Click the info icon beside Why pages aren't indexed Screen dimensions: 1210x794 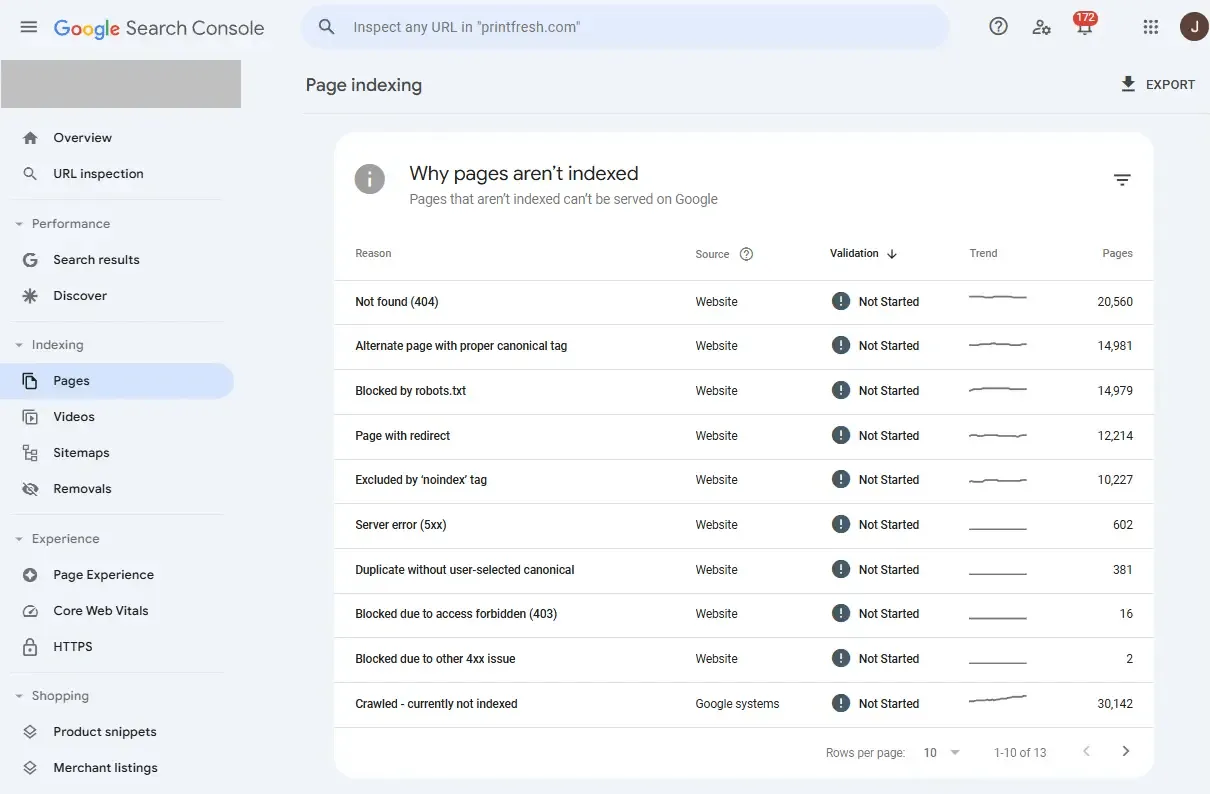[370, 180]
